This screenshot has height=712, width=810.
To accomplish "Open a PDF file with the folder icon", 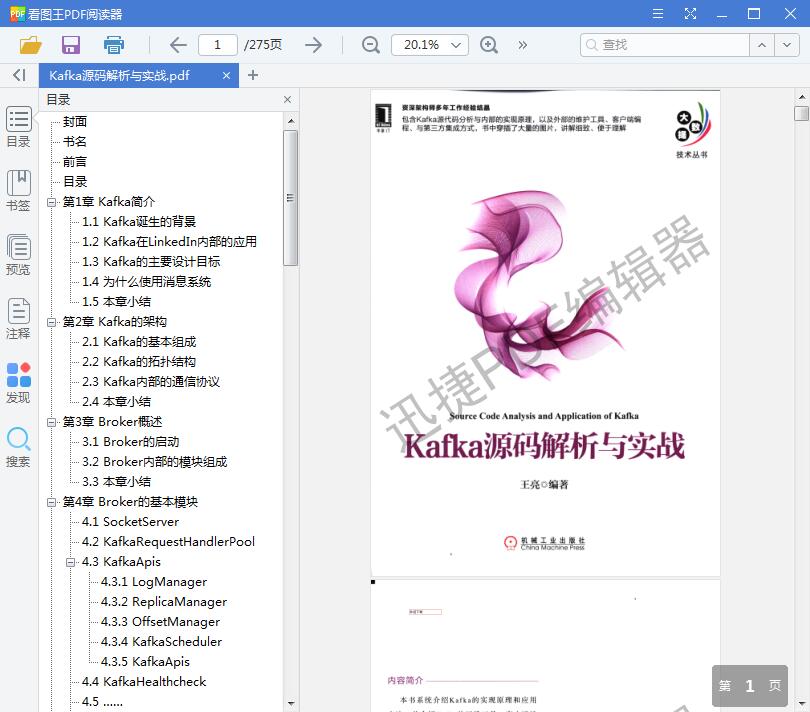I will (x=30, y=45).
